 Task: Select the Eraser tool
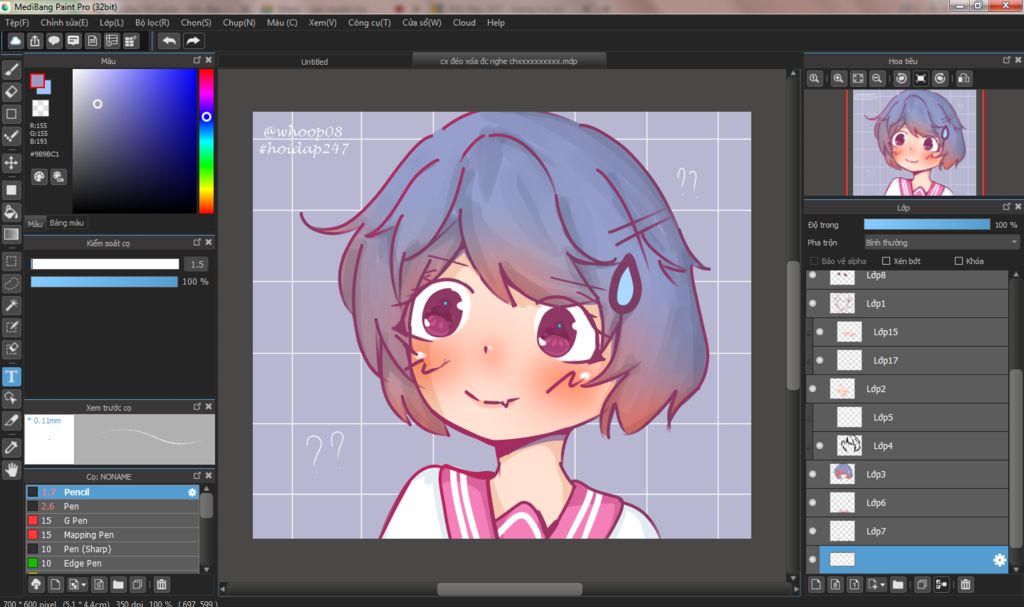pos(11,91)
